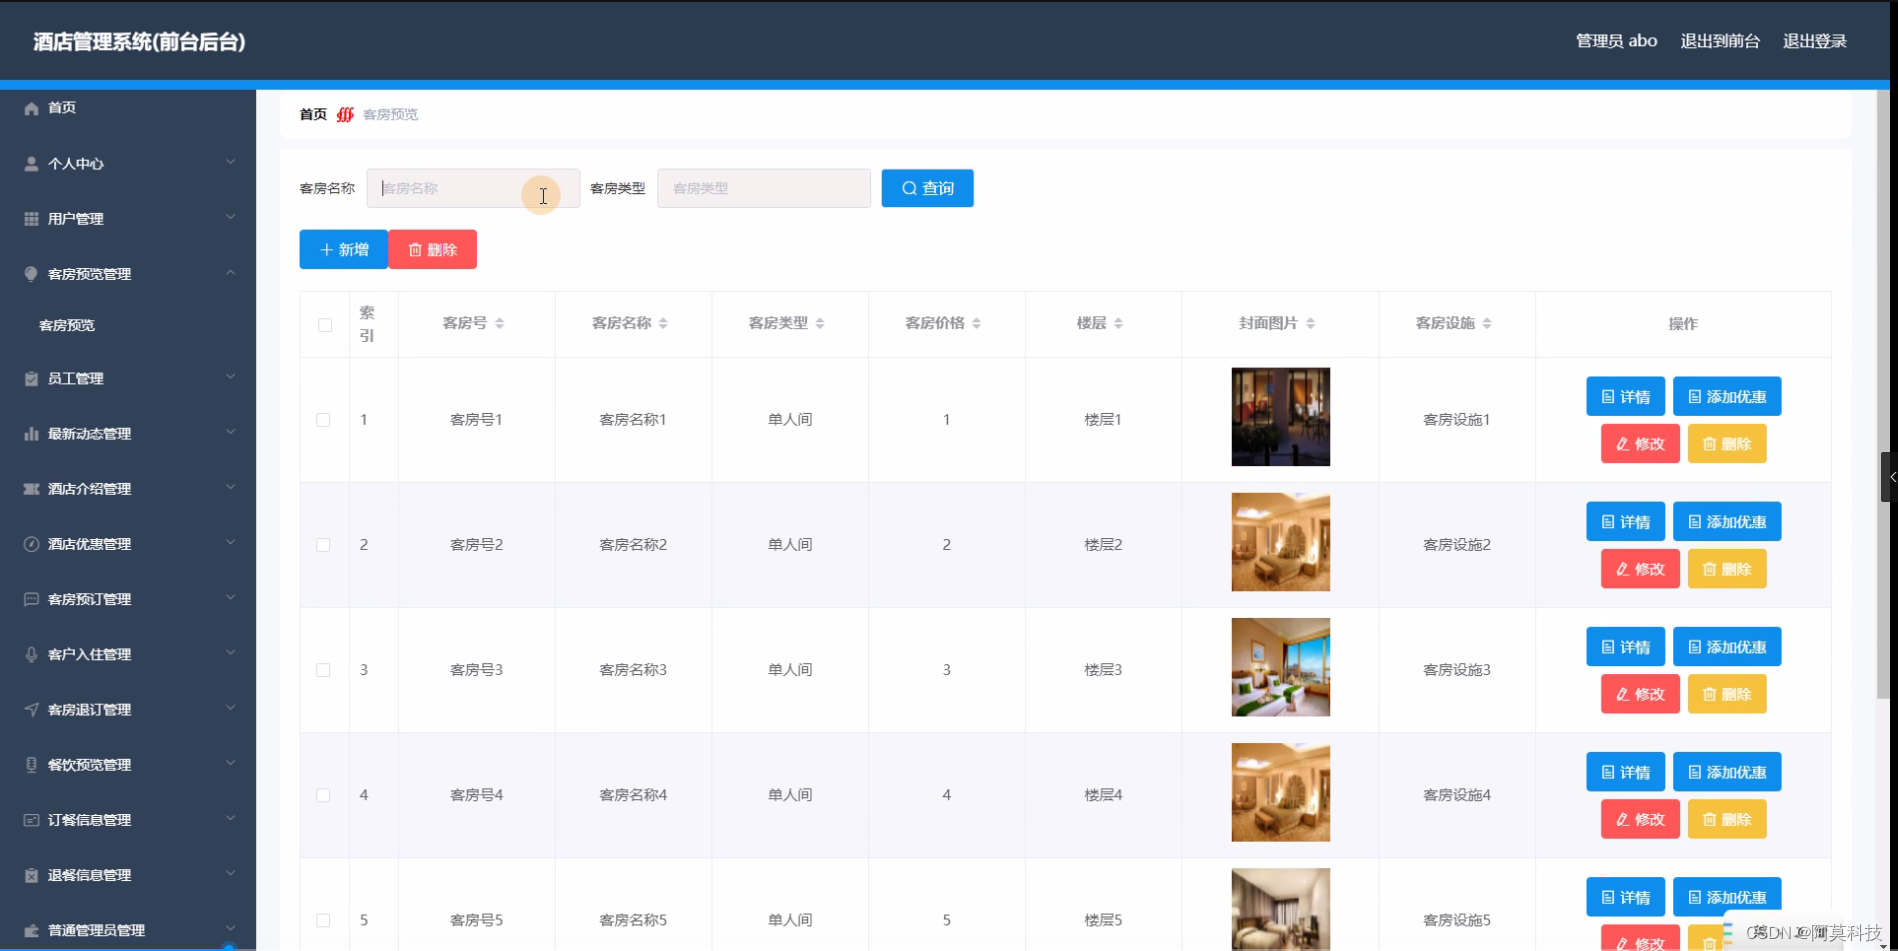Expand the 最新动态管理 menu chevron
The height and width of the screenshot is (951, 1898).
[231, 432]
